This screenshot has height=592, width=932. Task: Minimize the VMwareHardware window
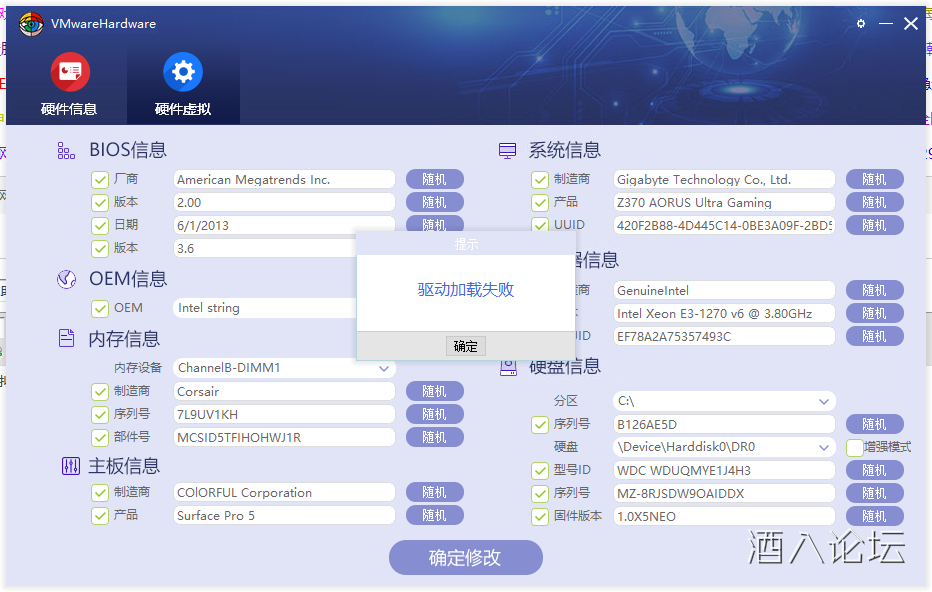pos(886,24)
